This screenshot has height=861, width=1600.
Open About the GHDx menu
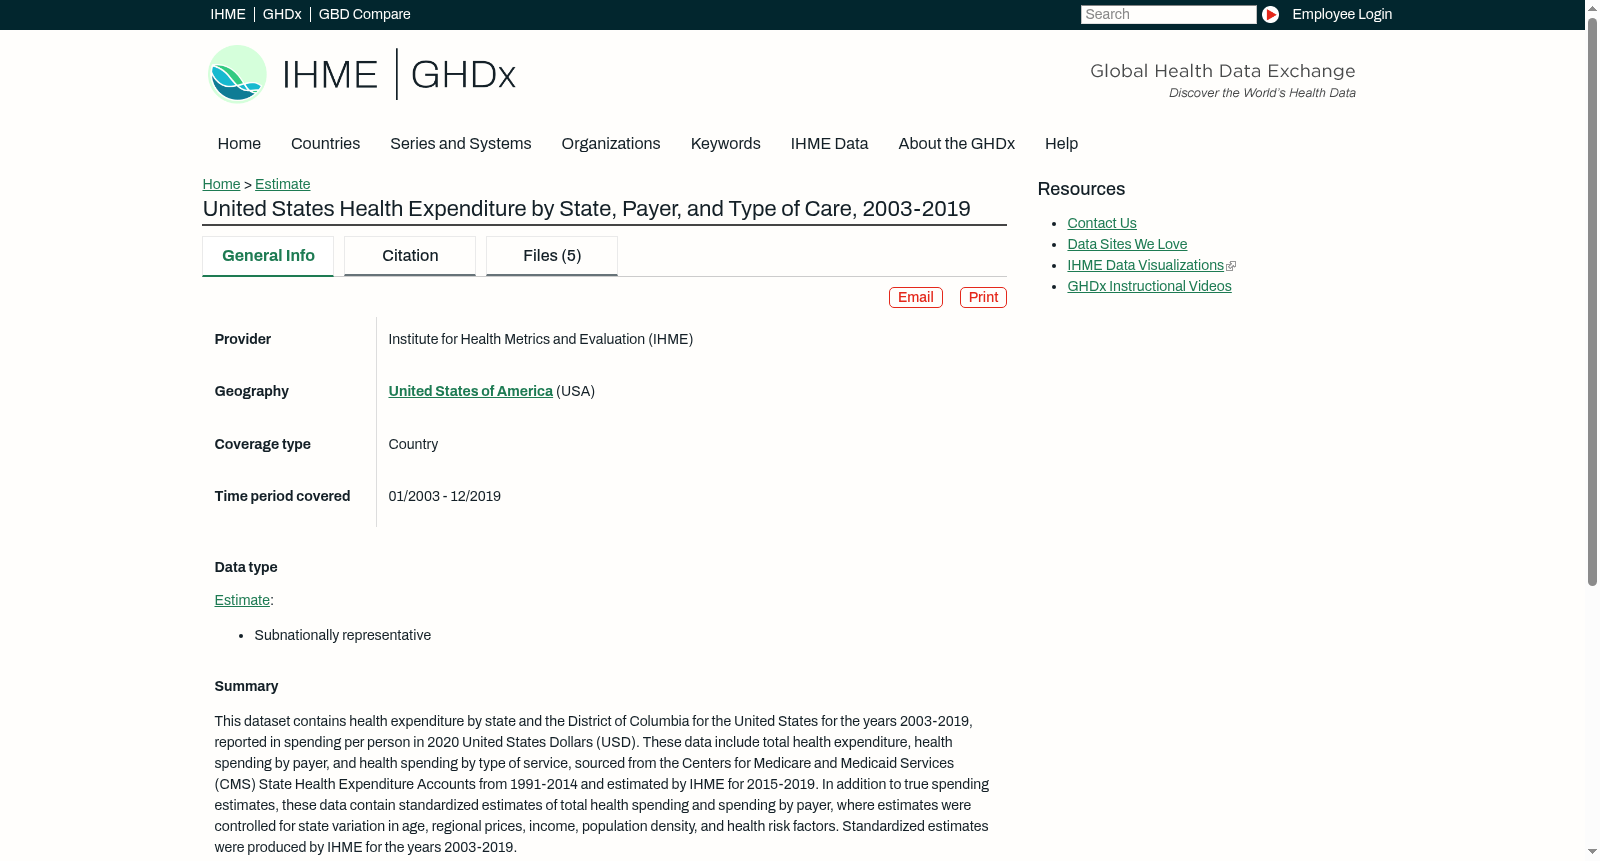pos(957,144)
